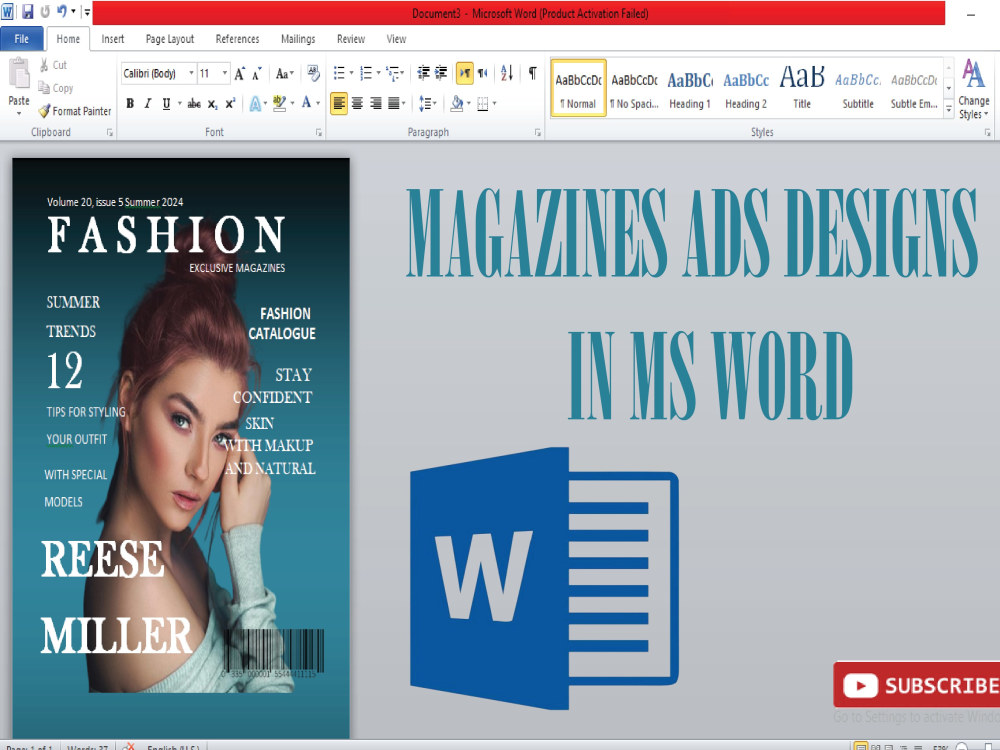Click the FASHION magazine cover image

[181, 448]
